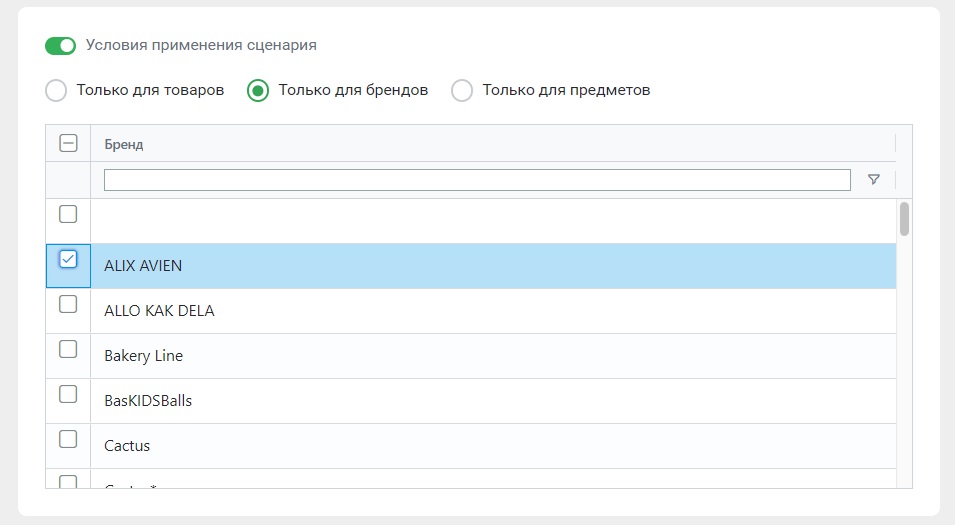Select 'Только для товаров' radio option
955x525 pixels.
point(56,91)
